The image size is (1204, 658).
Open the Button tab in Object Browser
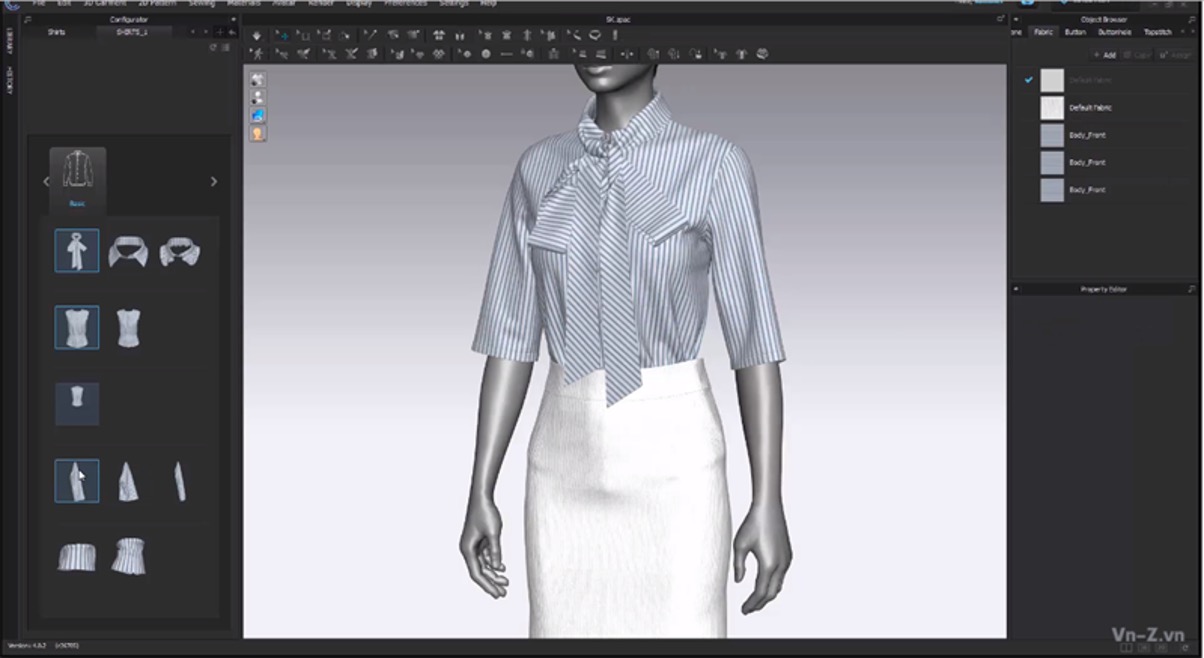tap(1075, 32)
